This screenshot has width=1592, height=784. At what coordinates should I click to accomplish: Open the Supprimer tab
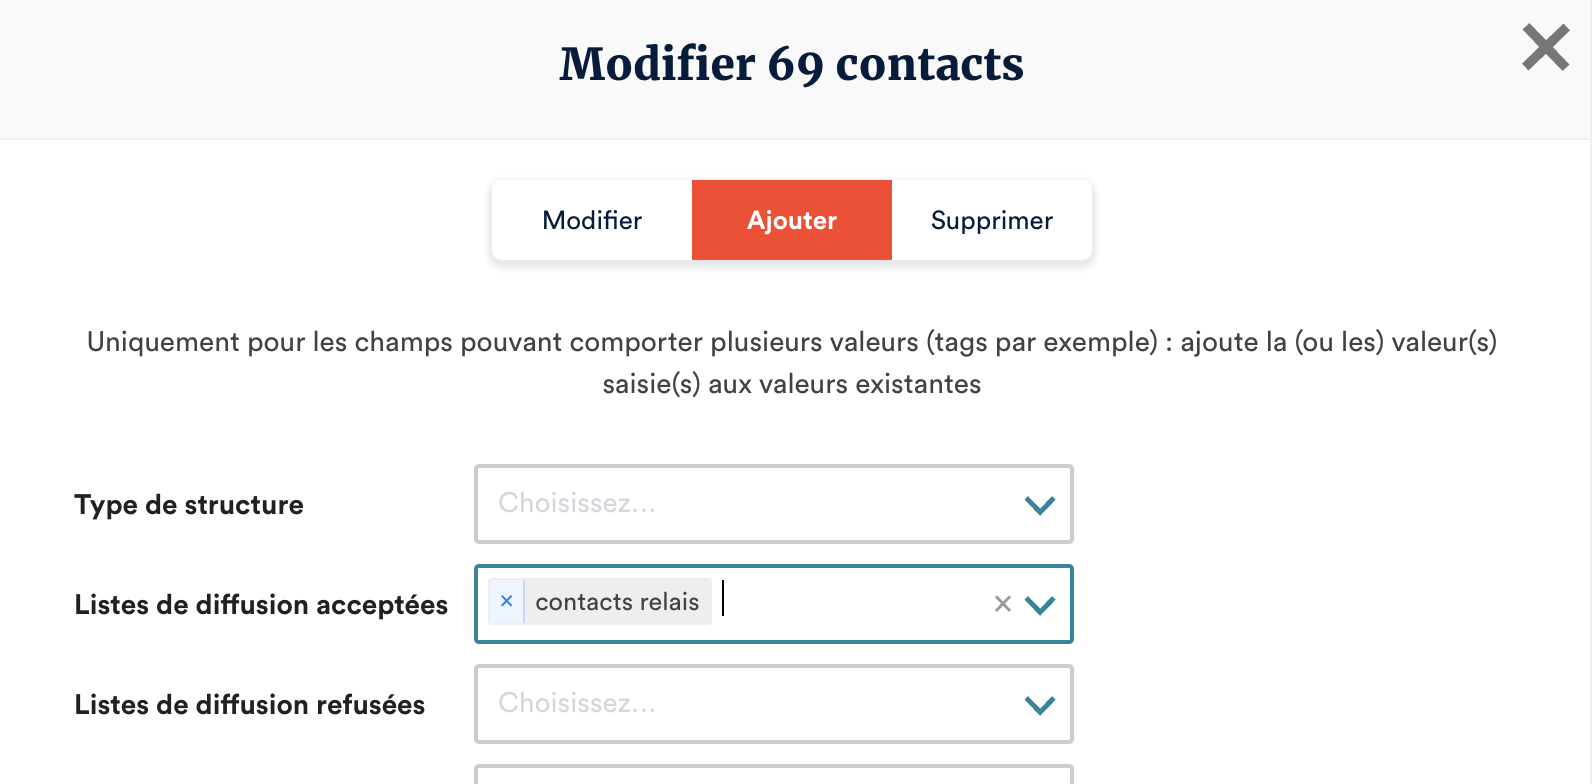(x=991, y=220)
